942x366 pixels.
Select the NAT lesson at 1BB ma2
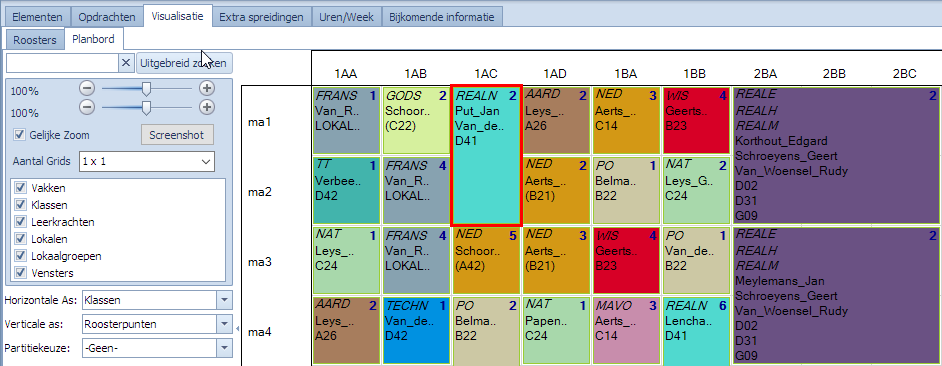(x=696, y=191)
